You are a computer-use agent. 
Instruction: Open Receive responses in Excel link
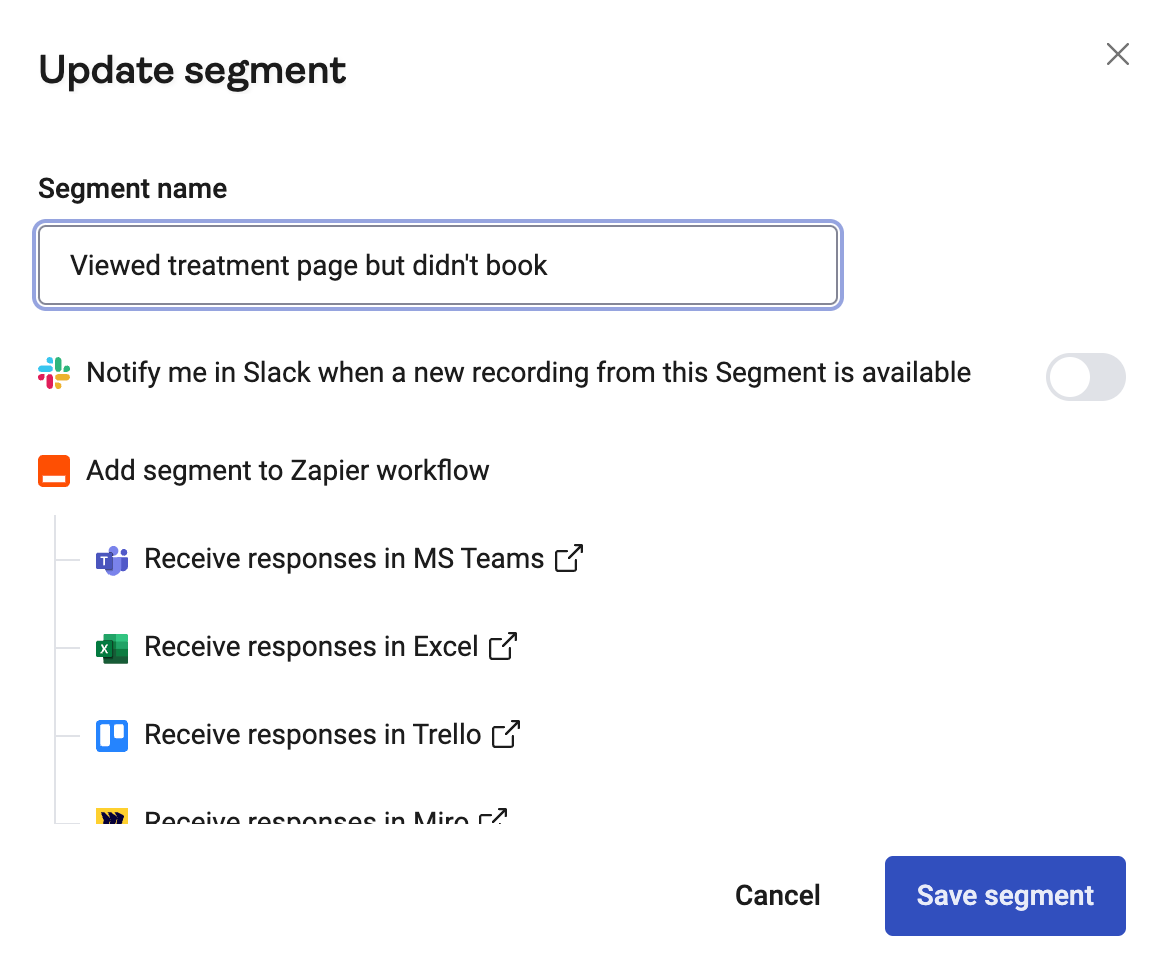tap(311, 647)
